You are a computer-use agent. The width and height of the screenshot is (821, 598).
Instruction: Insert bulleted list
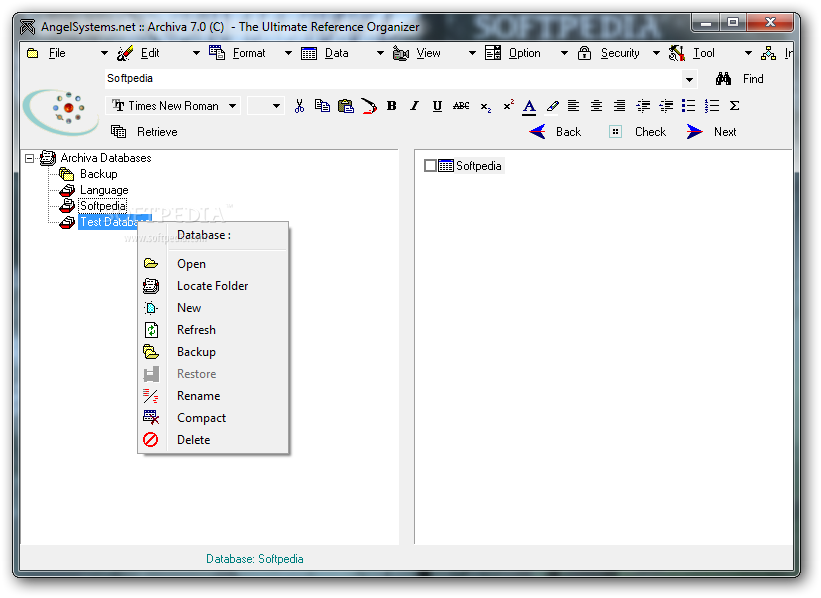(689, 106)
